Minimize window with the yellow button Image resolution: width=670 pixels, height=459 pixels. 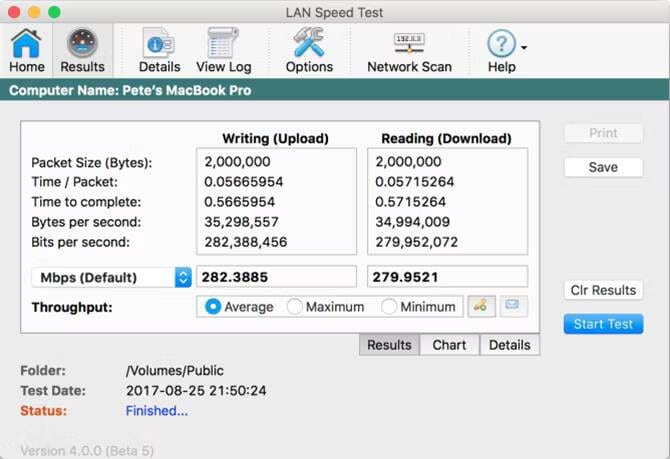(34, 12)
